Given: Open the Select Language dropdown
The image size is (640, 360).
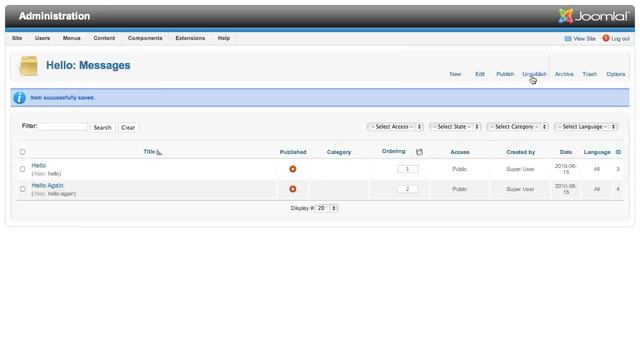Looking at the screenshot, I should [x=586, y=127].
